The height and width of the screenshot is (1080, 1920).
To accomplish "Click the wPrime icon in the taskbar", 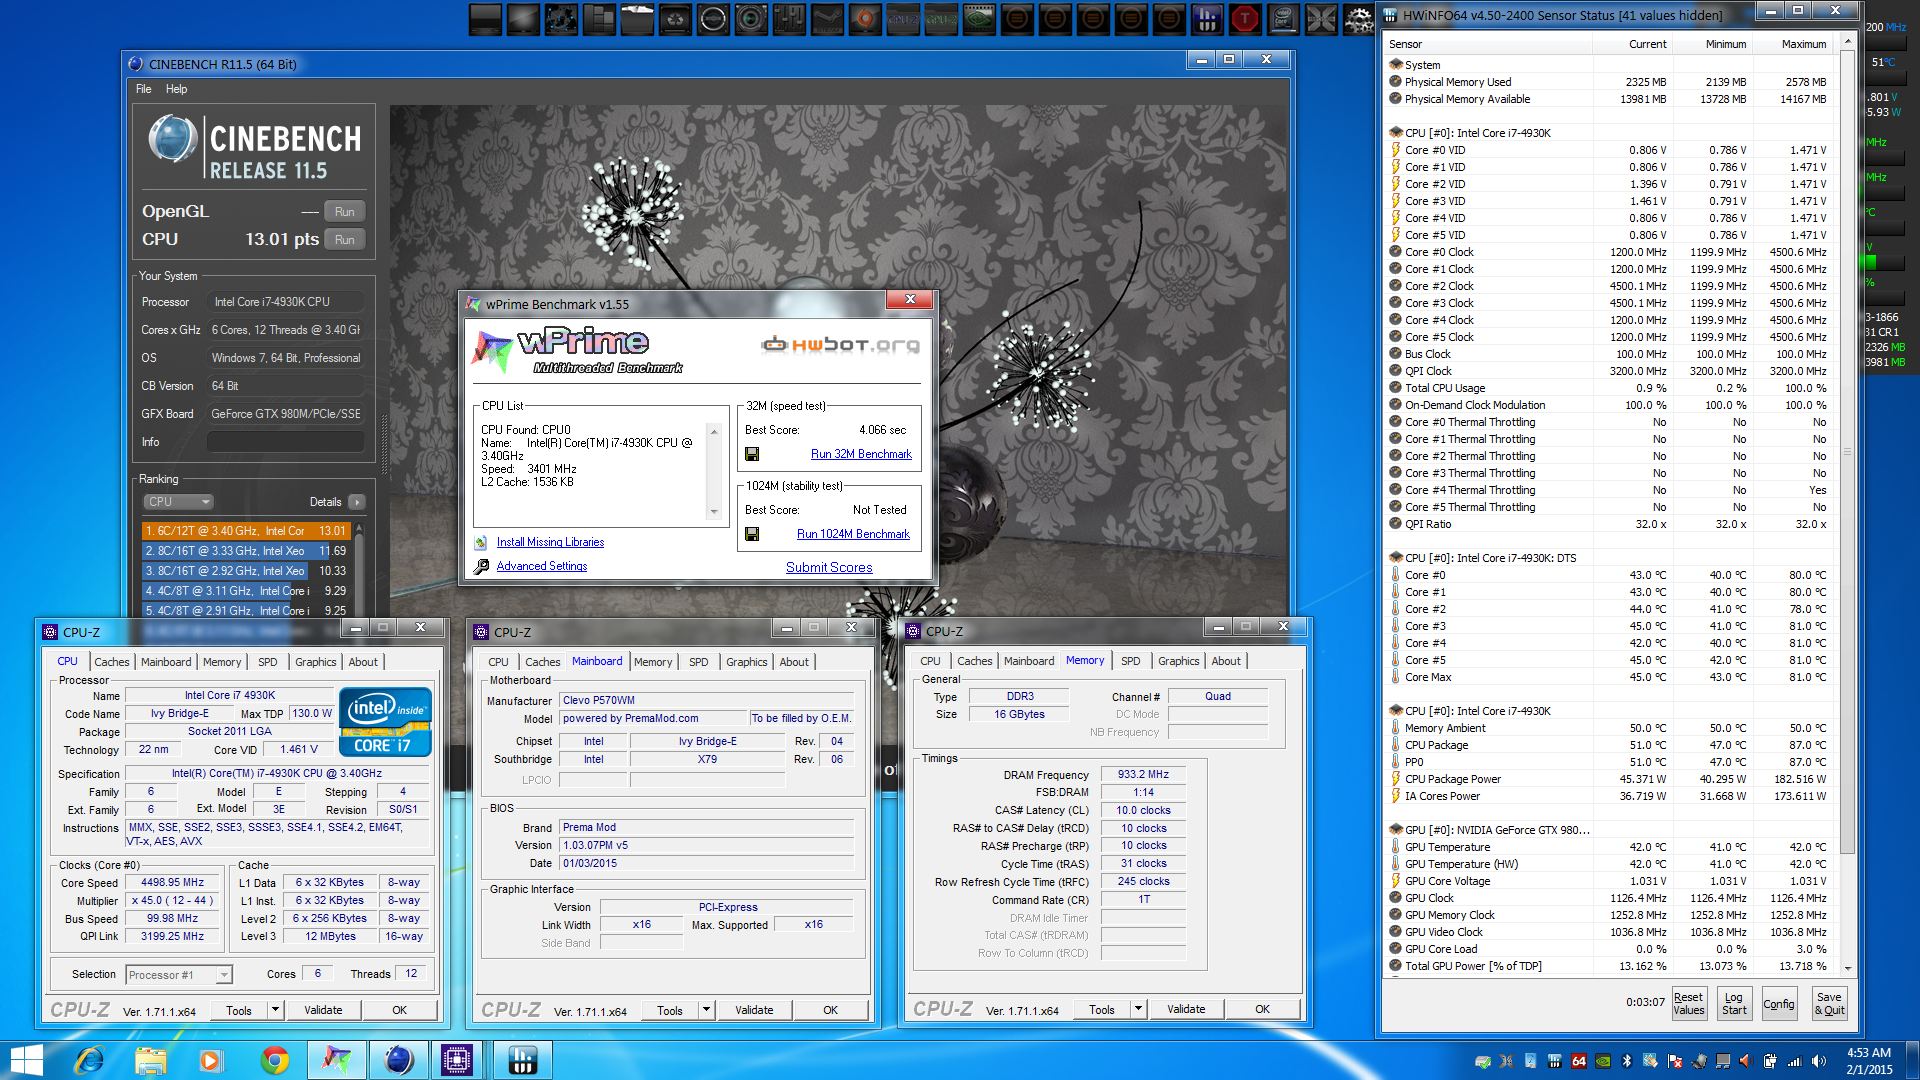I will click(x=337, y=1060).
